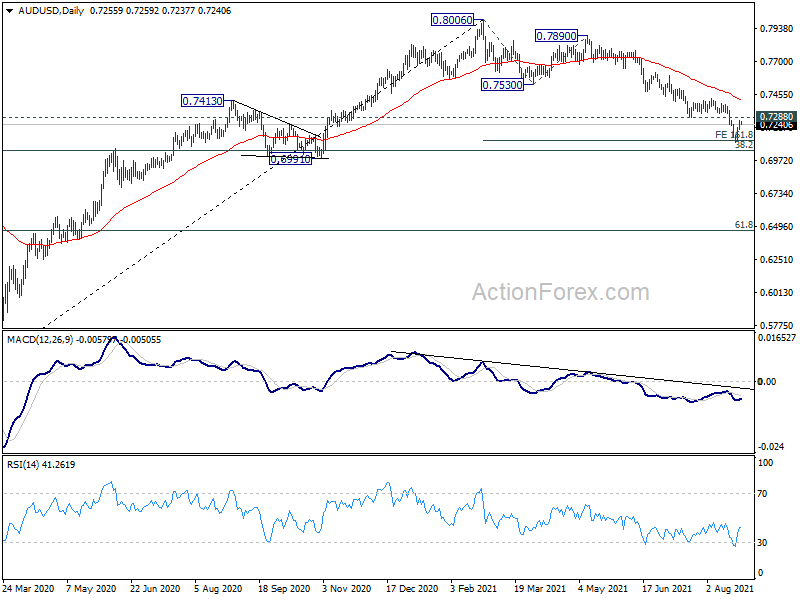Viewport: 800px width, 600px height.
Task: Click the 2 Aug 2021 date label
Action: [730, 588]
